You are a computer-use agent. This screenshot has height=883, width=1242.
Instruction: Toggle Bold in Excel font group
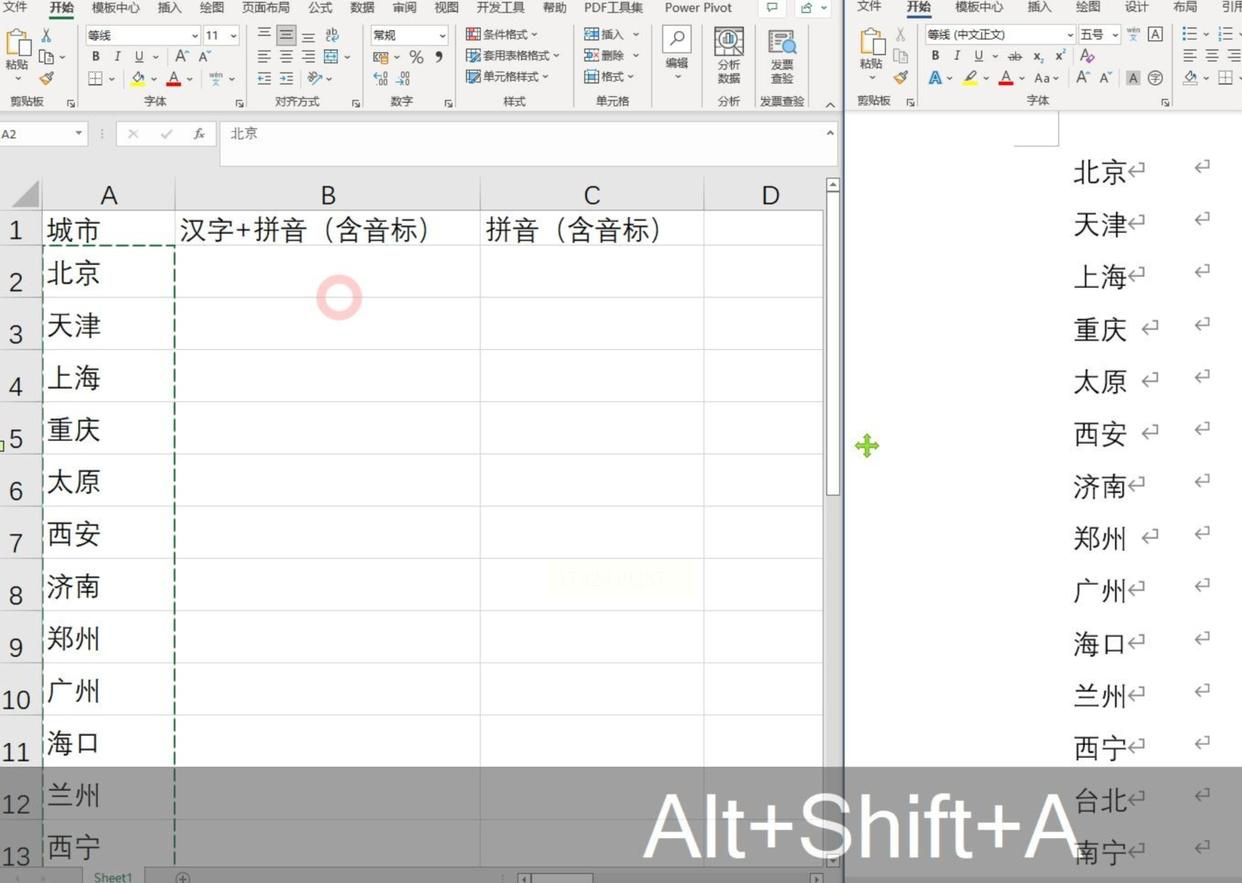[x=96, y=57]
